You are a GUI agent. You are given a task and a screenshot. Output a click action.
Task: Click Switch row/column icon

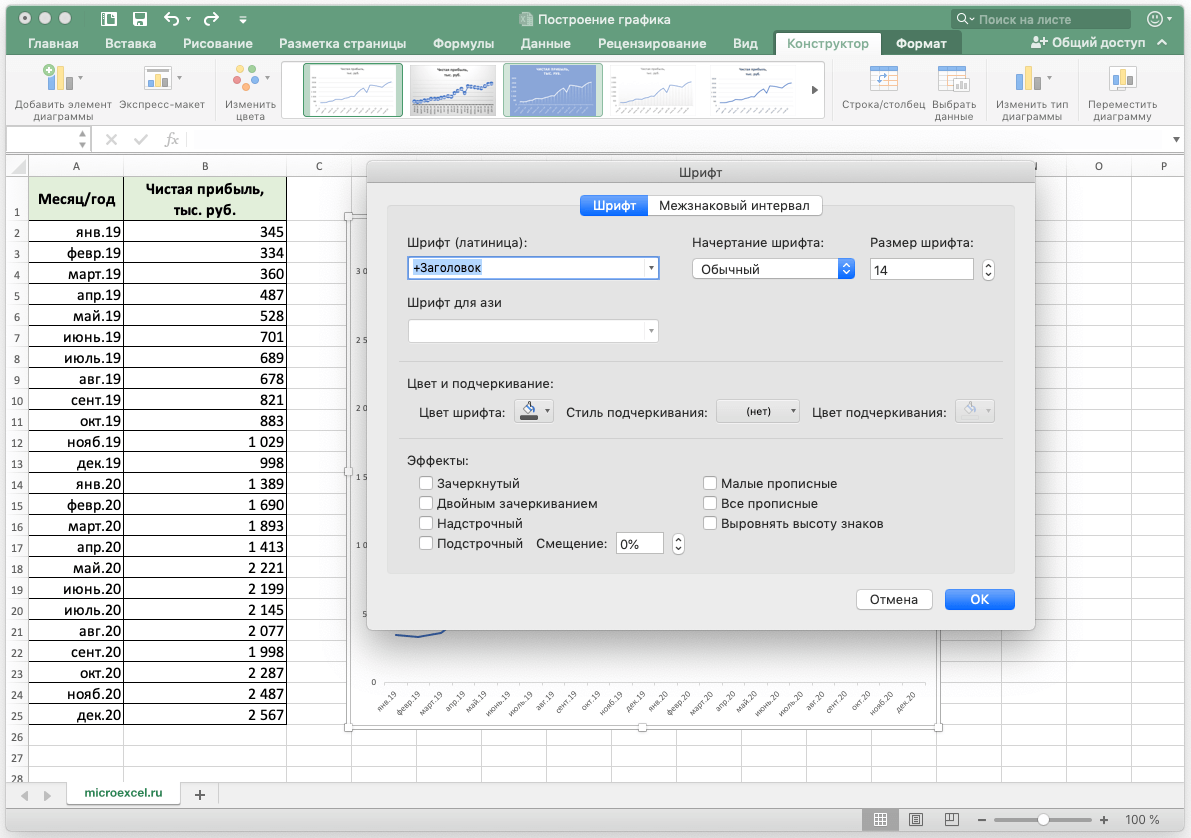coord(883,78)
